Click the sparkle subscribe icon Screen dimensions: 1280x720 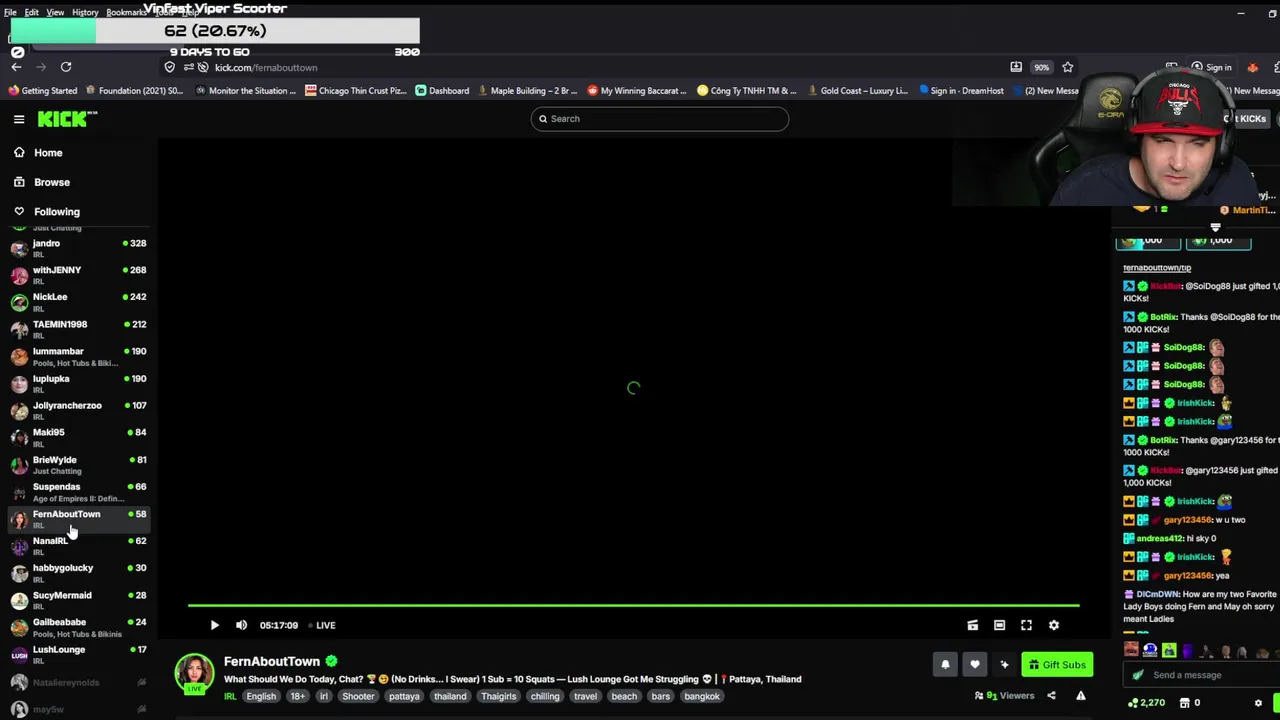point(1005,665)
